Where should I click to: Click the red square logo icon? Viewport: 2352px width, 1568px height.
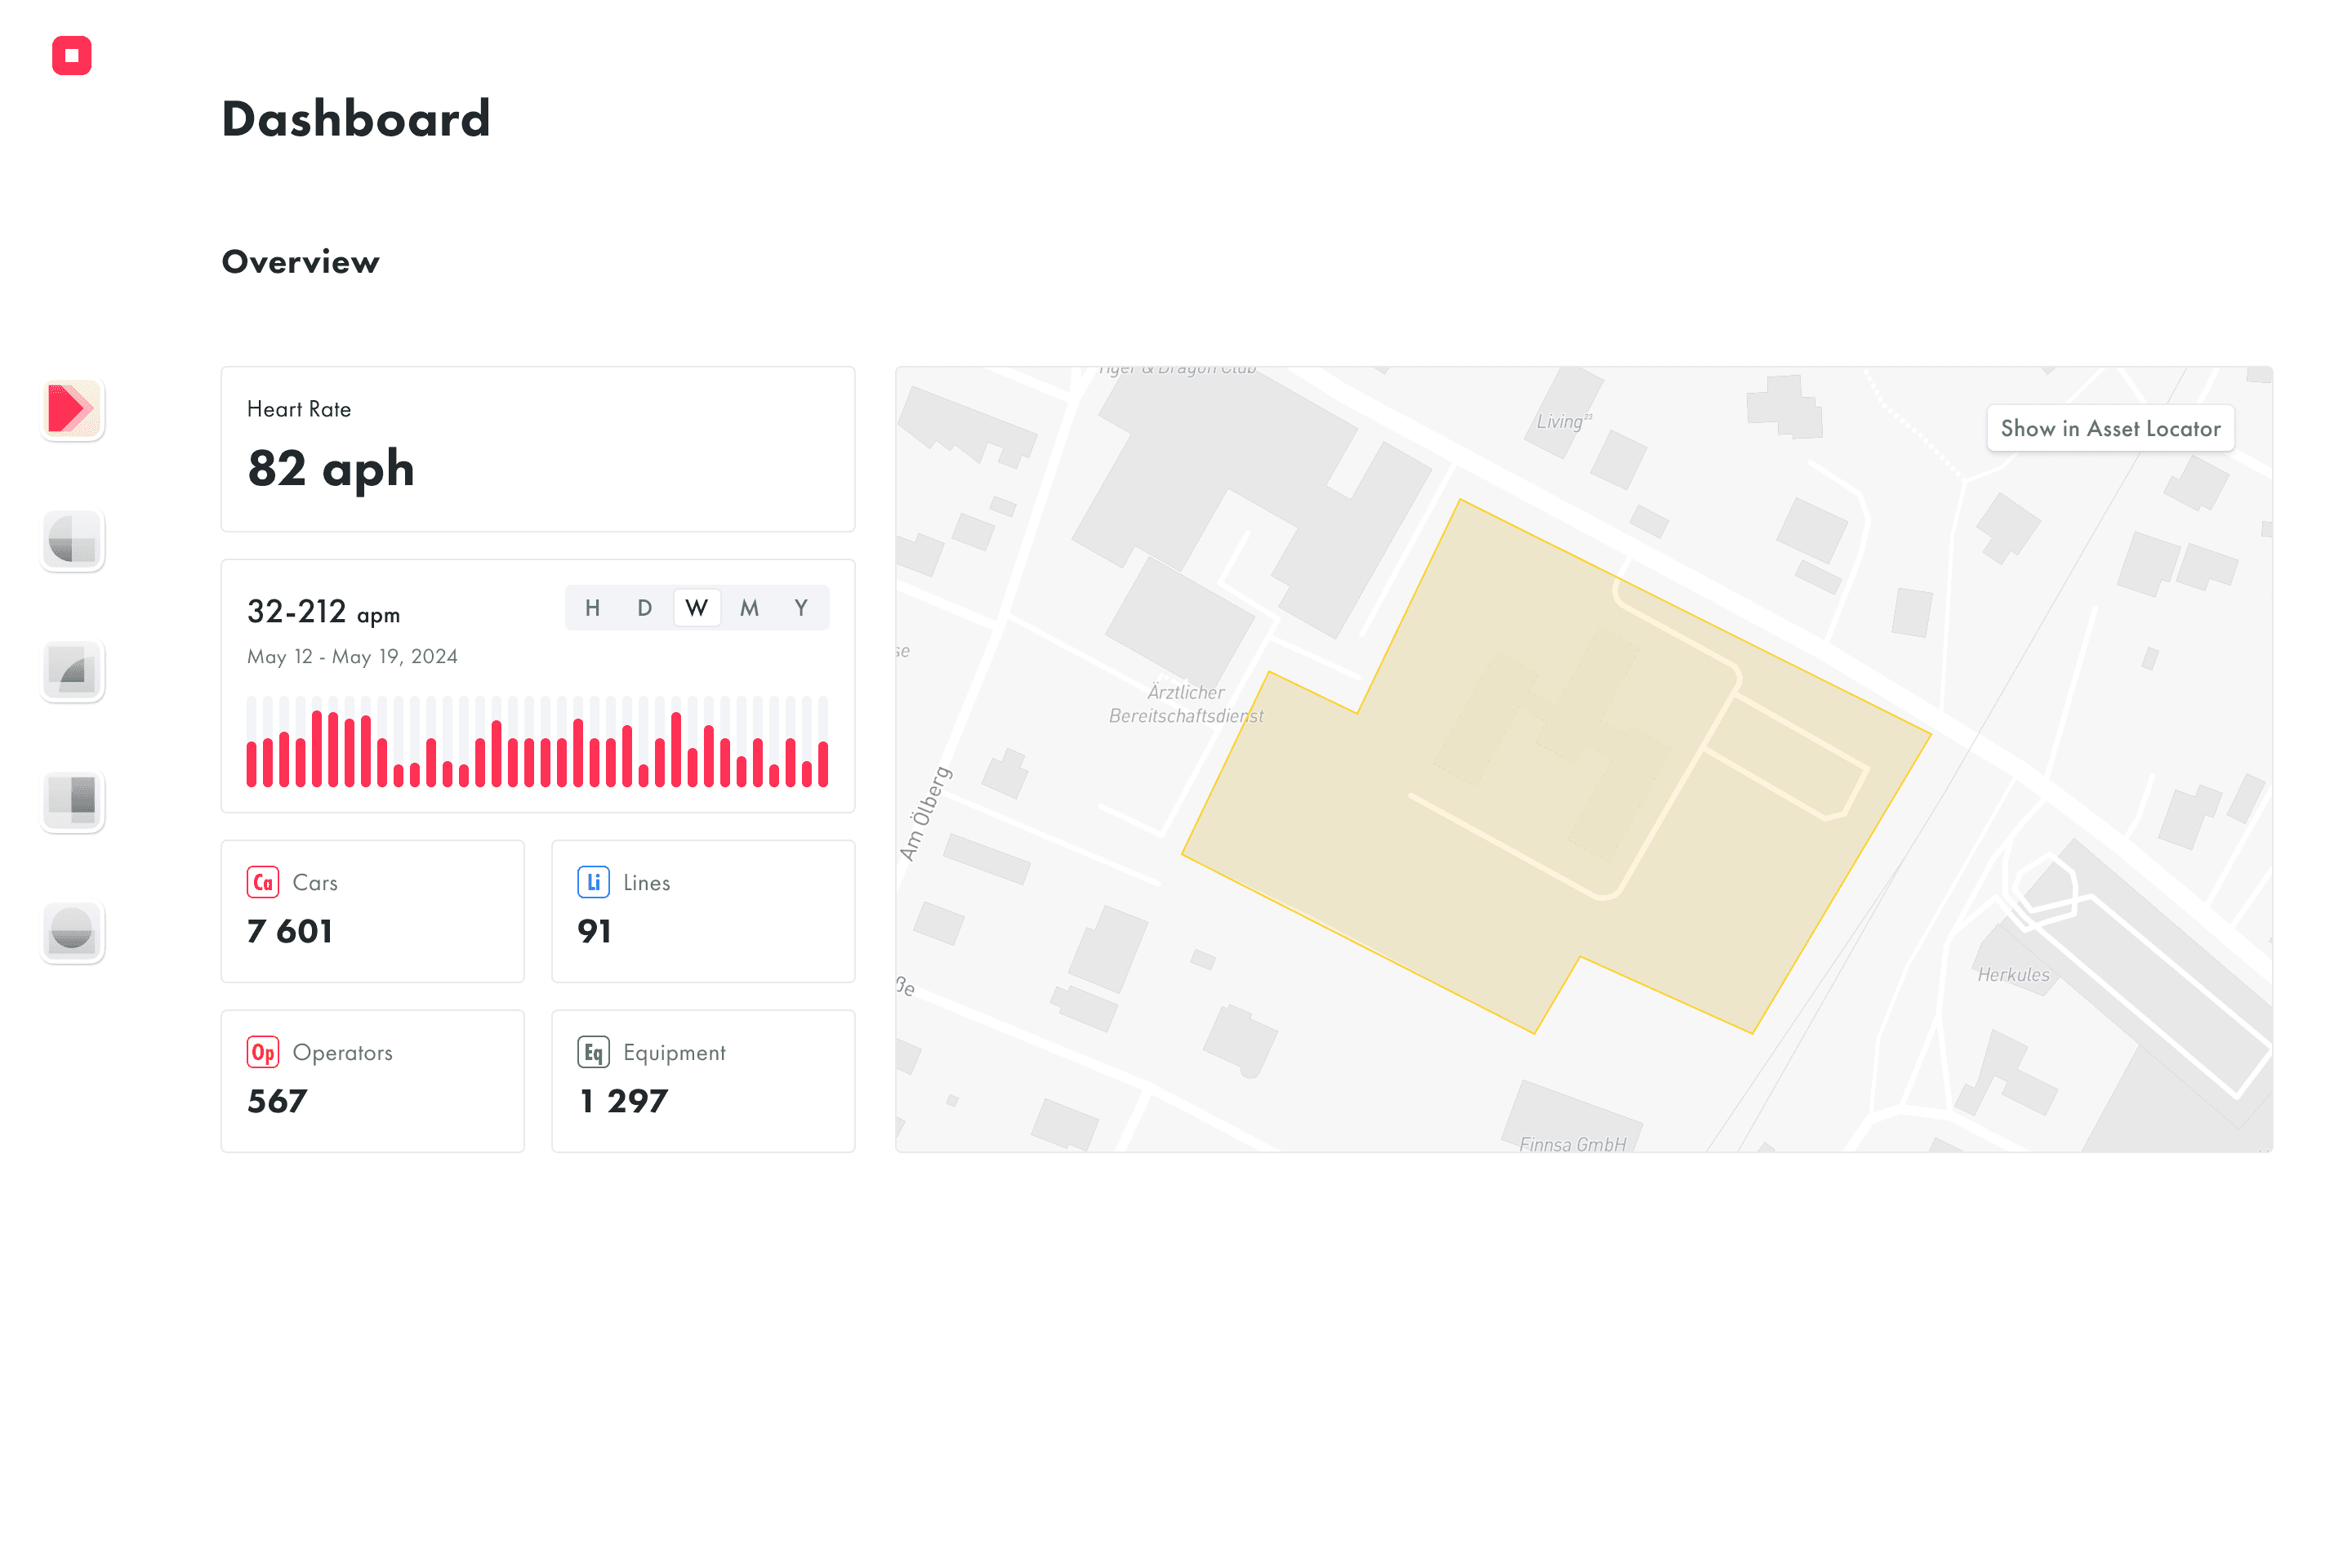point(72,55)
